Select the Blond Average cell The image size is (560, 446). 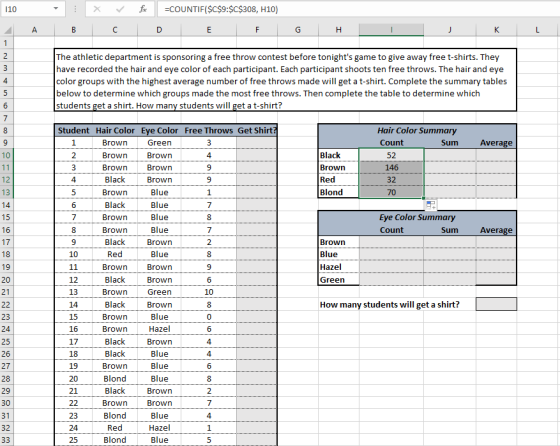[496, 192]
